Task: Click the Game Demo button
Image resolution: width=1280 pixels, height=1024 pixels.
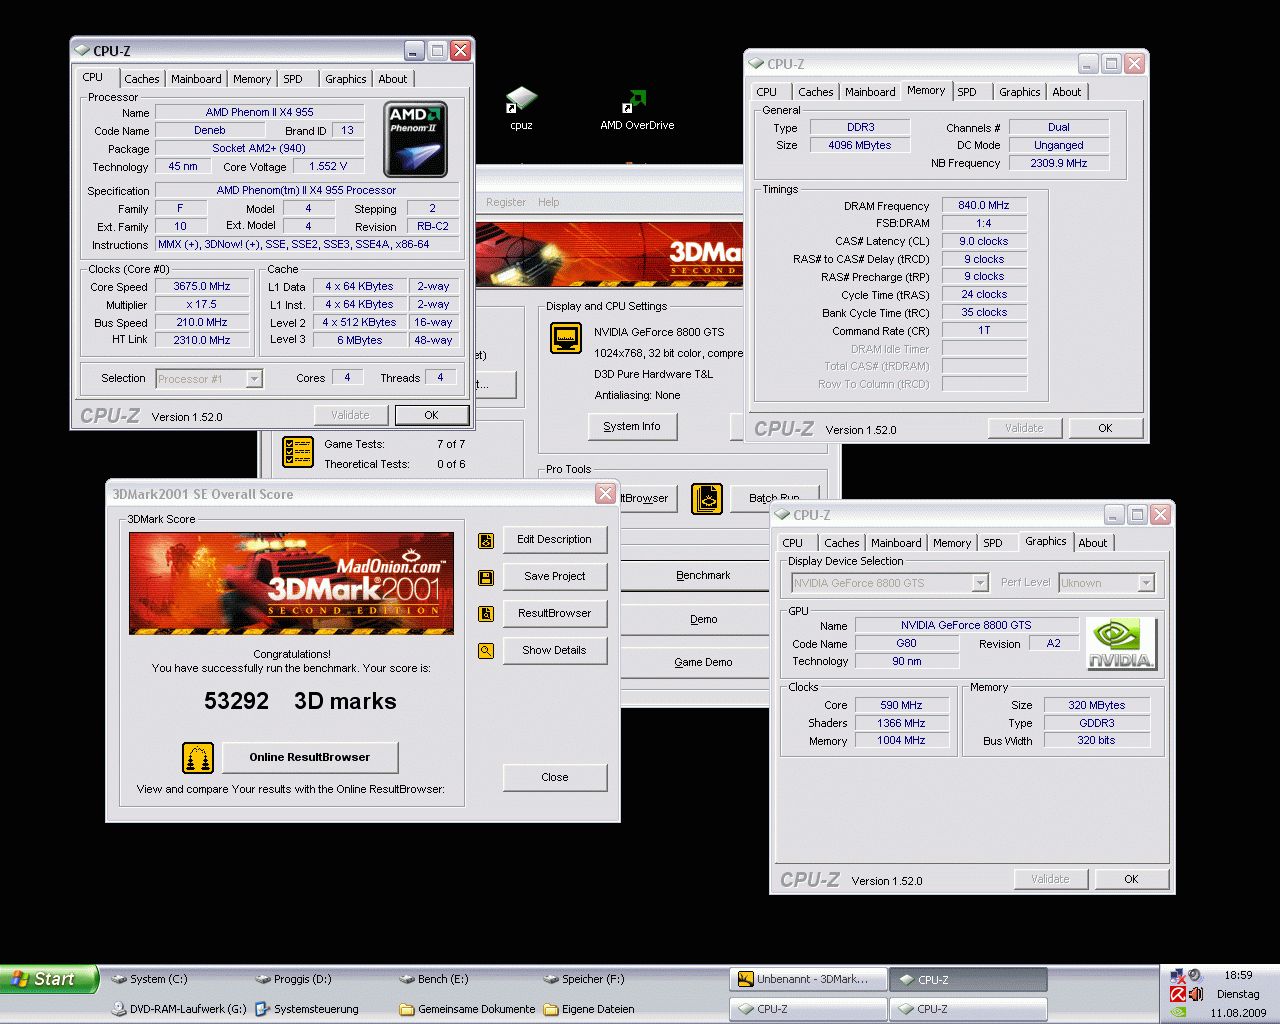Action: 703,663
